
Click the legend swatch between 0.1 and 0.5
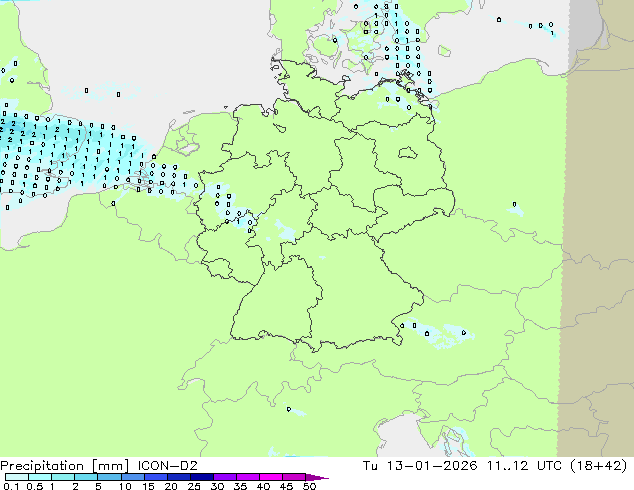(17, 477)
